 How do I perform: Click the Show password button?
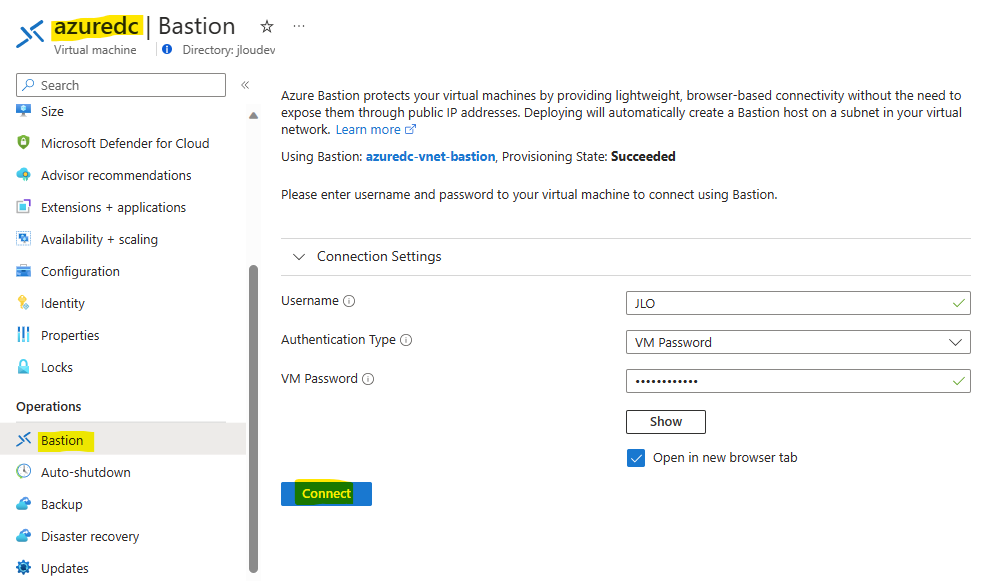[665, 422]
